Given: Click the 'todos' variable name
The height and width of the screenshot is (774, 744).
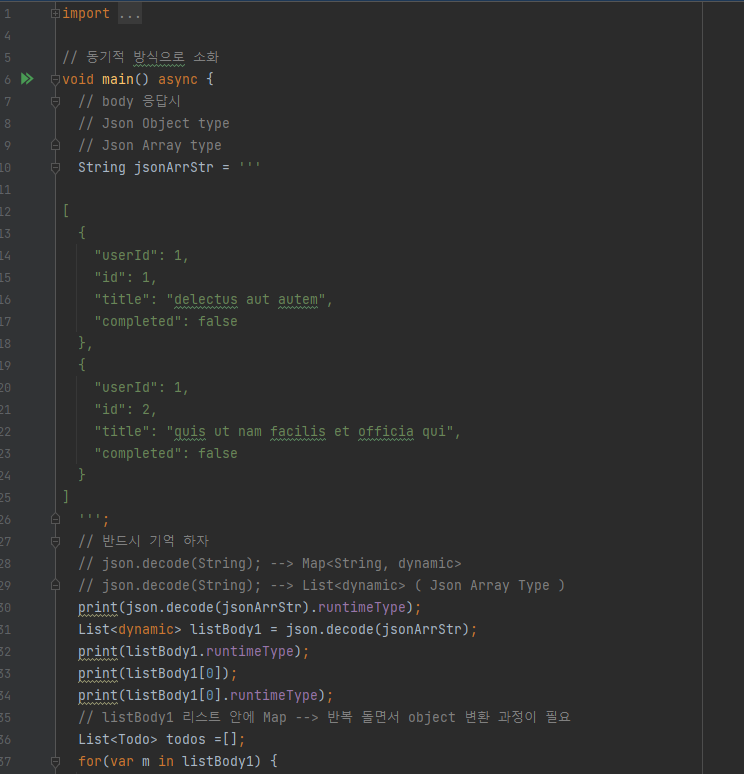Looking at the screenshot, I should [x=186, y=739].
